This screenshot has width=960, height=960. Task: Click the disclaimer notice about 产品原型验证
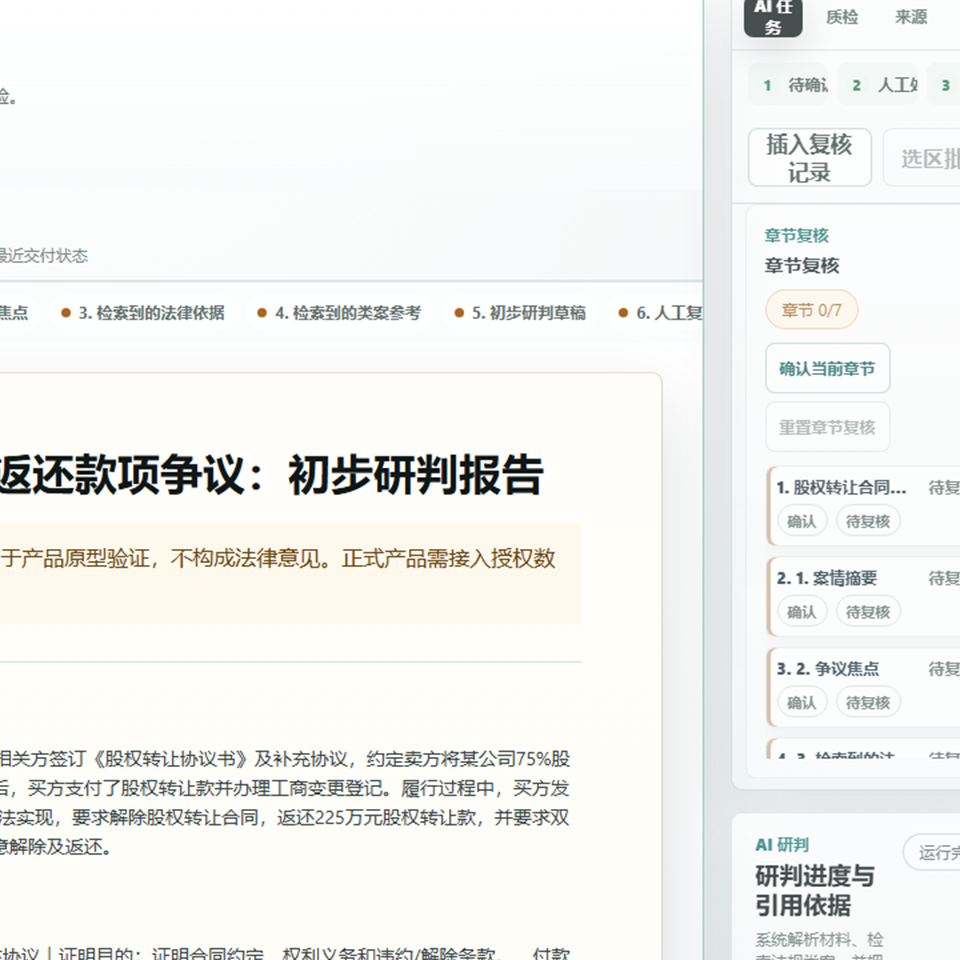[x=290, y=574]
